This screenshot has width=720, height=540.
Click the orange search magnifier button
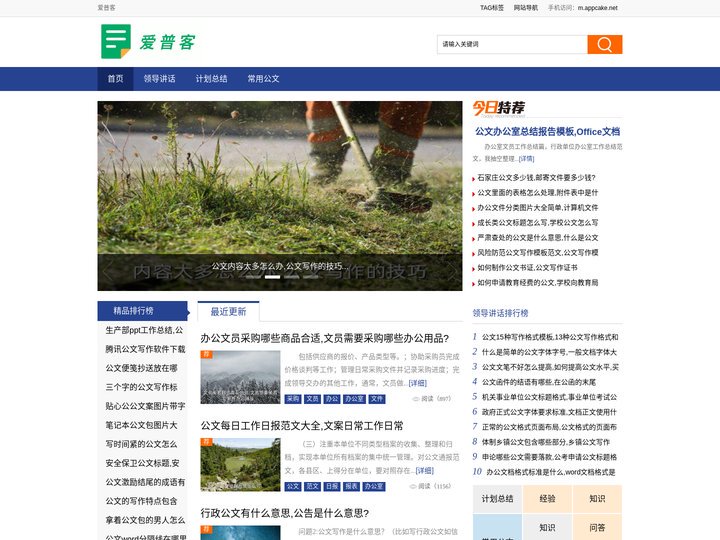(605, 45)
